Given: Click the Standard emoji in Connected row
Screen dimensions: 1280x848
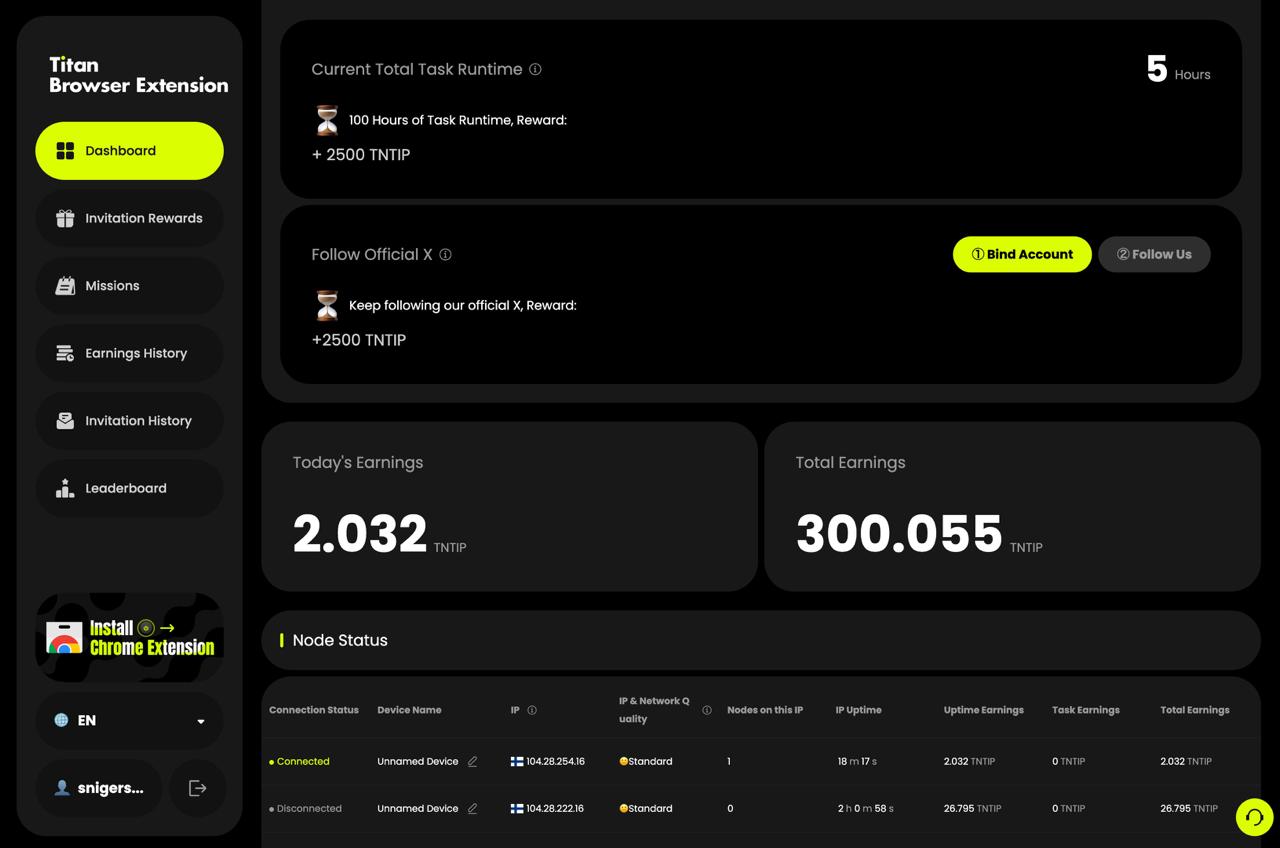Looking at the screenshot, I should (x=623, y=762).
